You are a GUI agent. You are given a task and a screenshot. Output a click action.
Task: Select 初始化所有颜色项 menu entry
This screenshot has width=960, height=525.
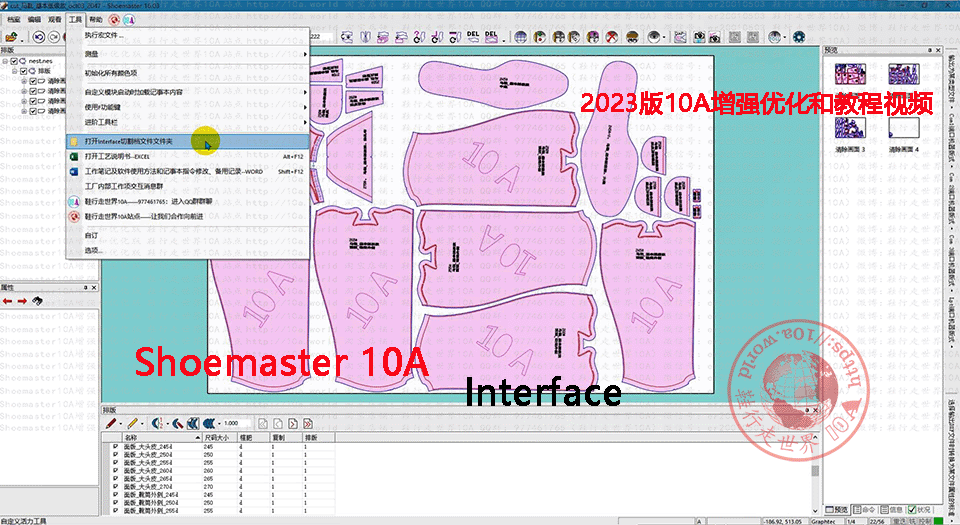pyautogui.click(x=187, y=73)
